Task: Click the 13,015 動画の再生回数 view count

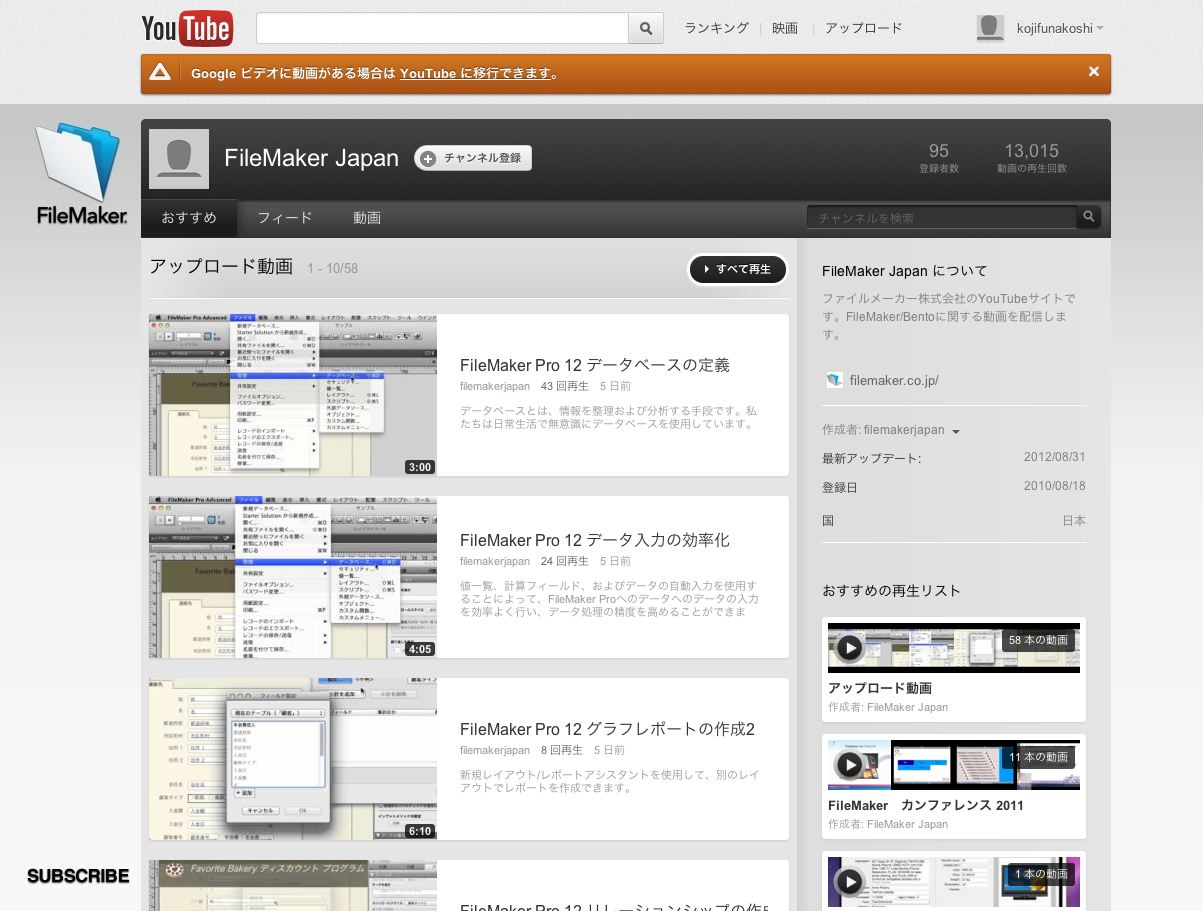Action: 1032,158
